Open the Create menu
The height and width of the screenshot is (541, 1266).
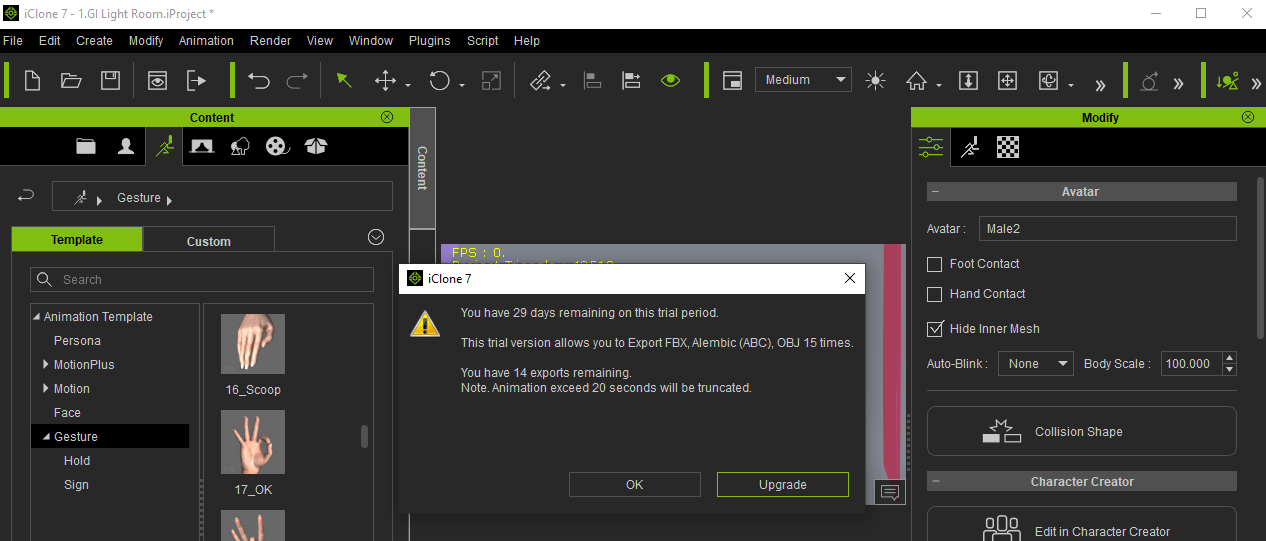tap(94, 41)
